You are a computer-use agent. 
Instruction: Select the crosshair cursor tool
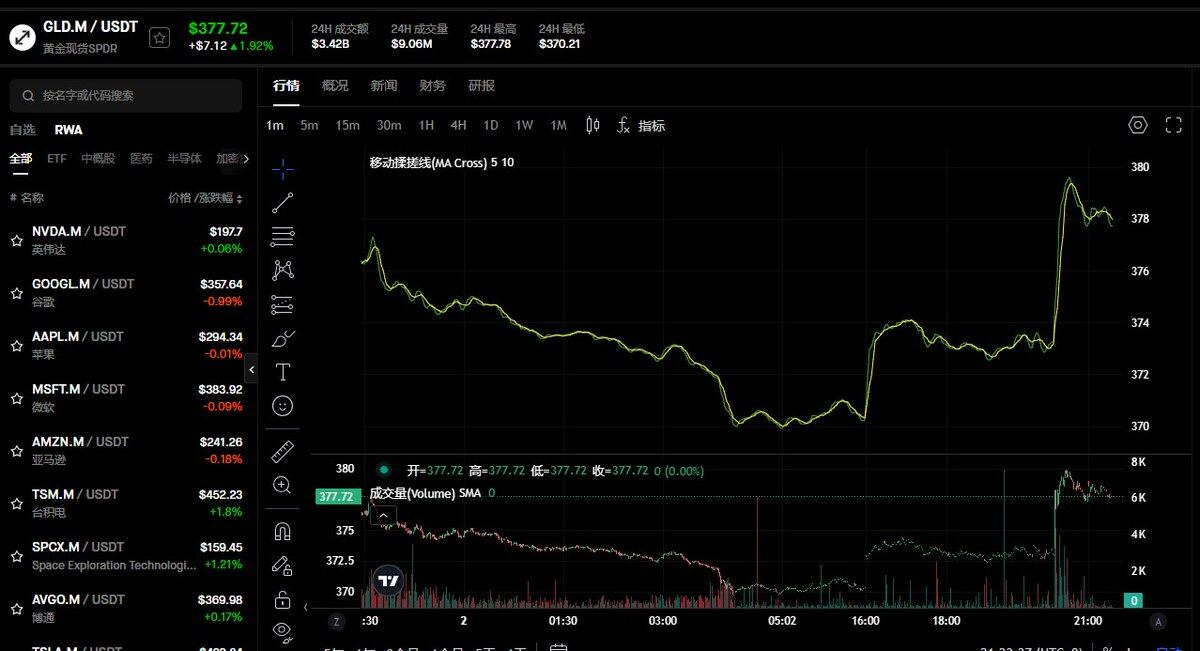283,169
